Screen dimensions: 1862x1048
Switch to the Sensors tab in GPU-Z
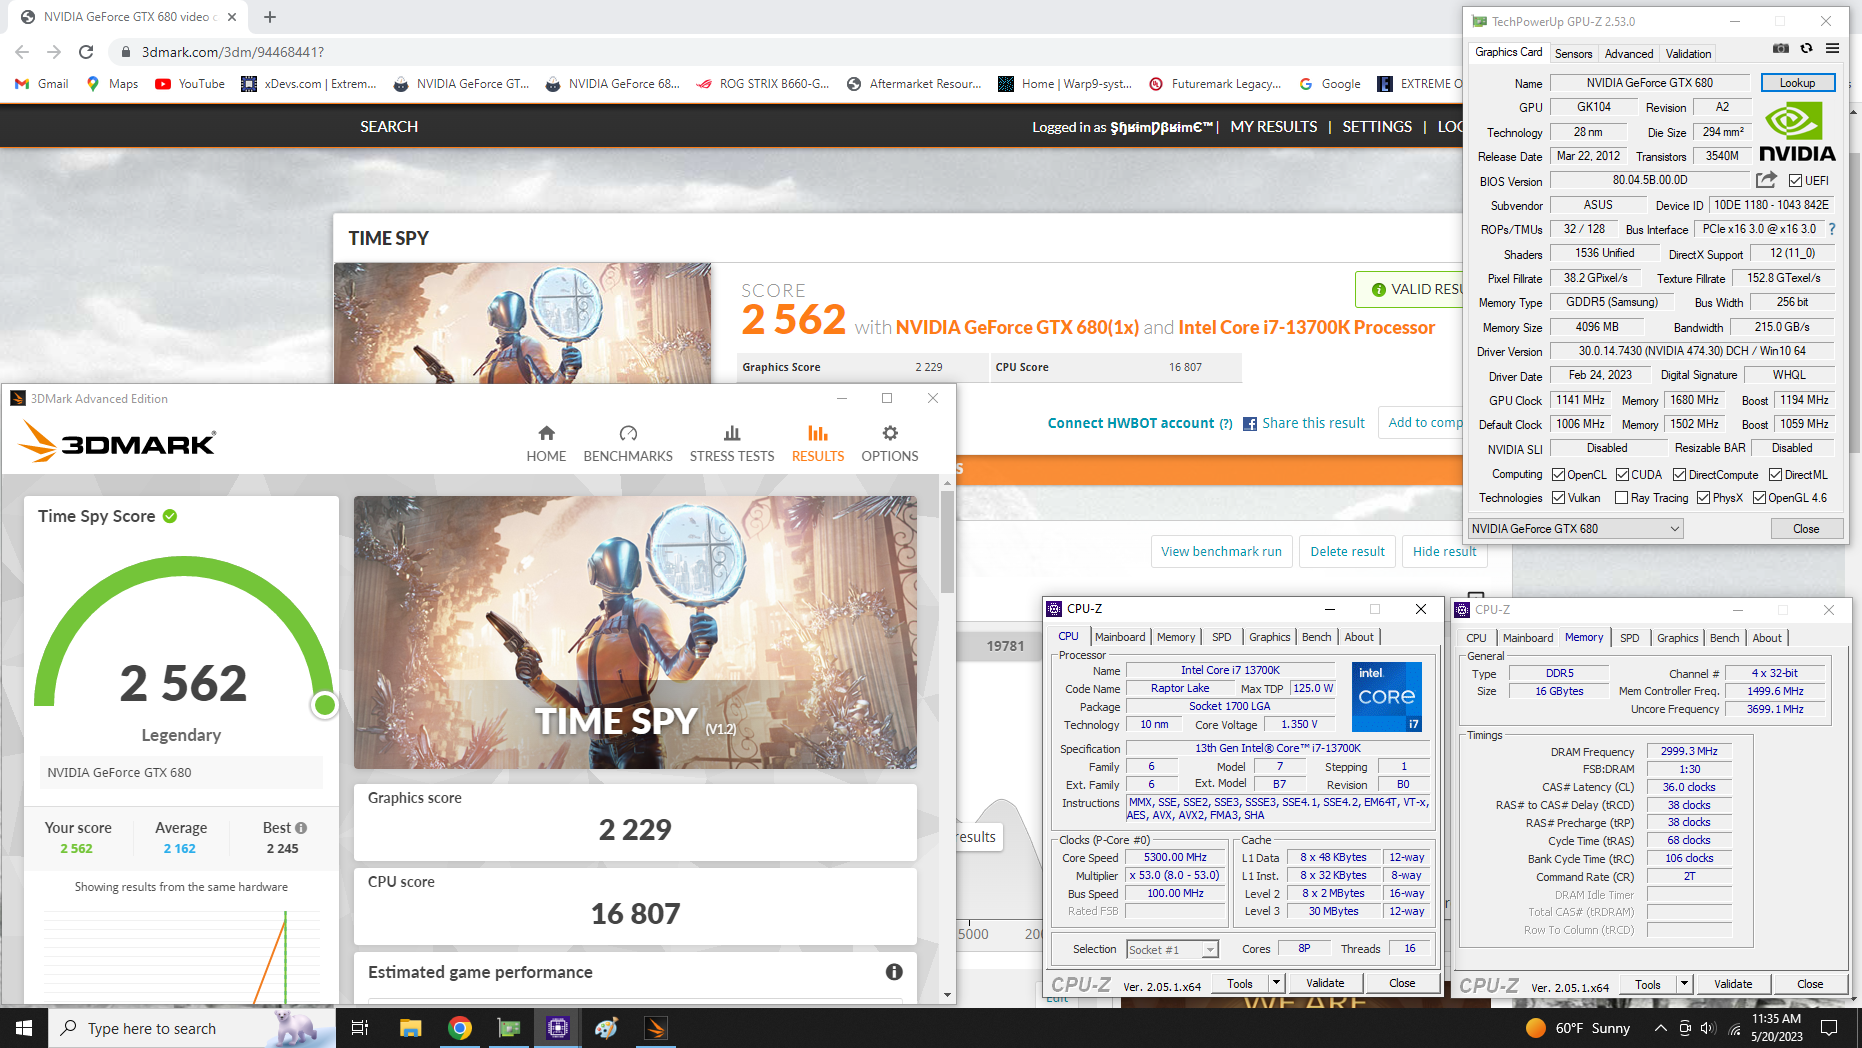pos(1573,54)
